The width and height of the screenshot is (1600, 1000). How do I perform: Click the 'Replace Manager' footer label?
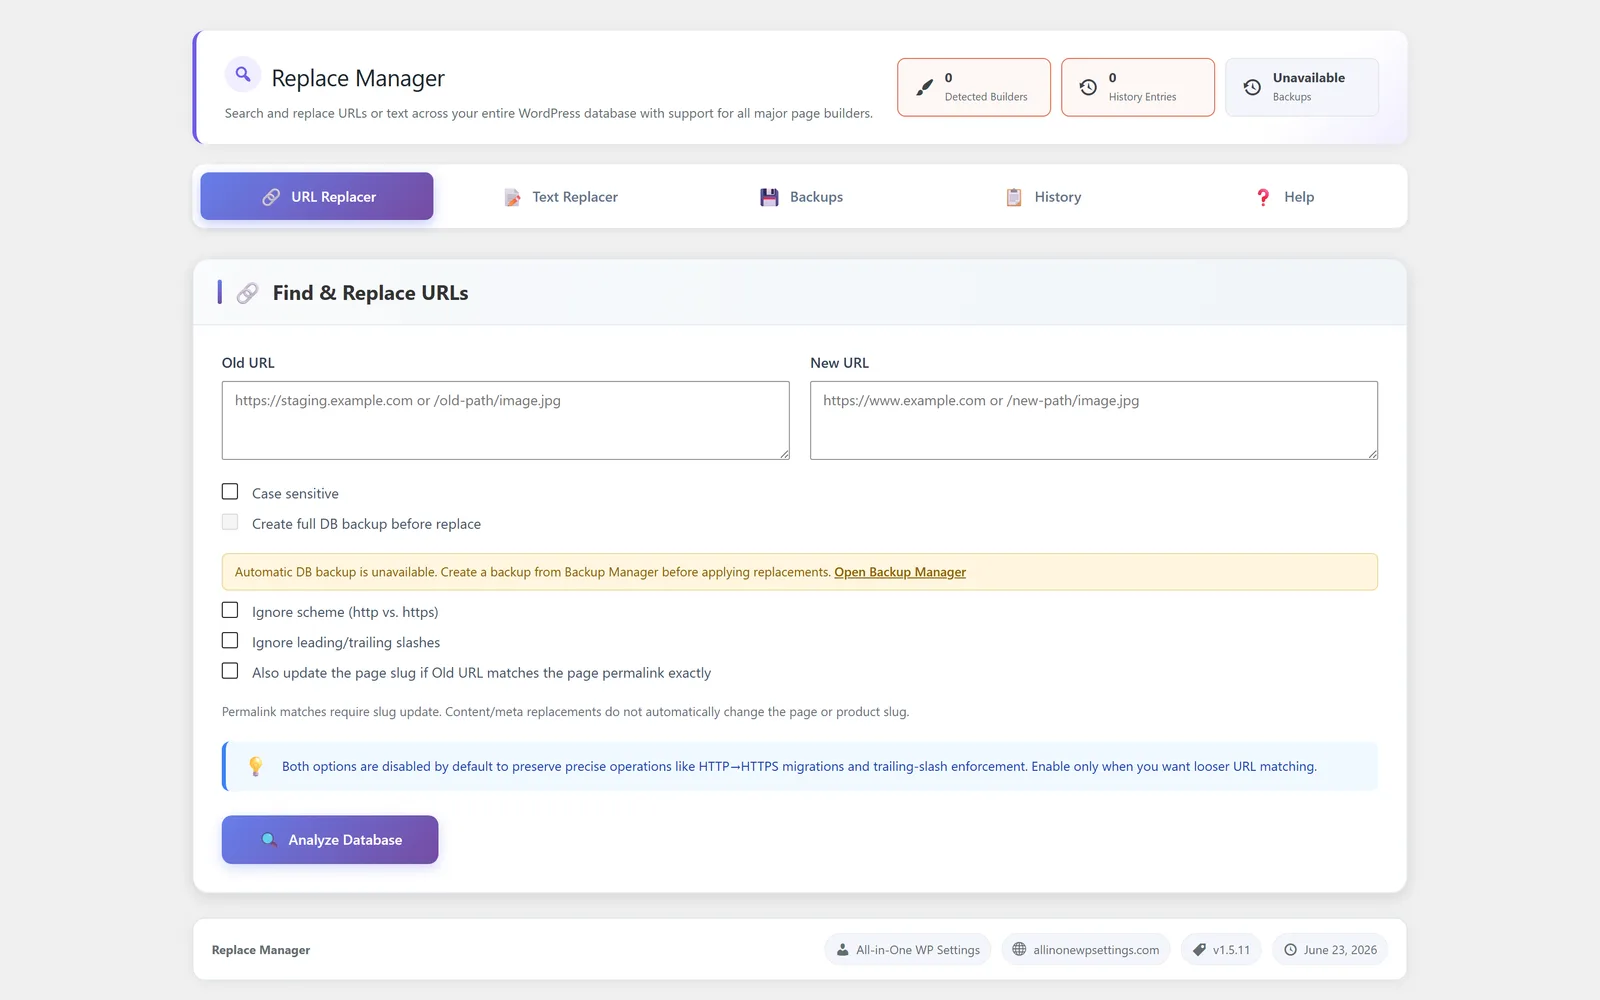tap(261, 950)
